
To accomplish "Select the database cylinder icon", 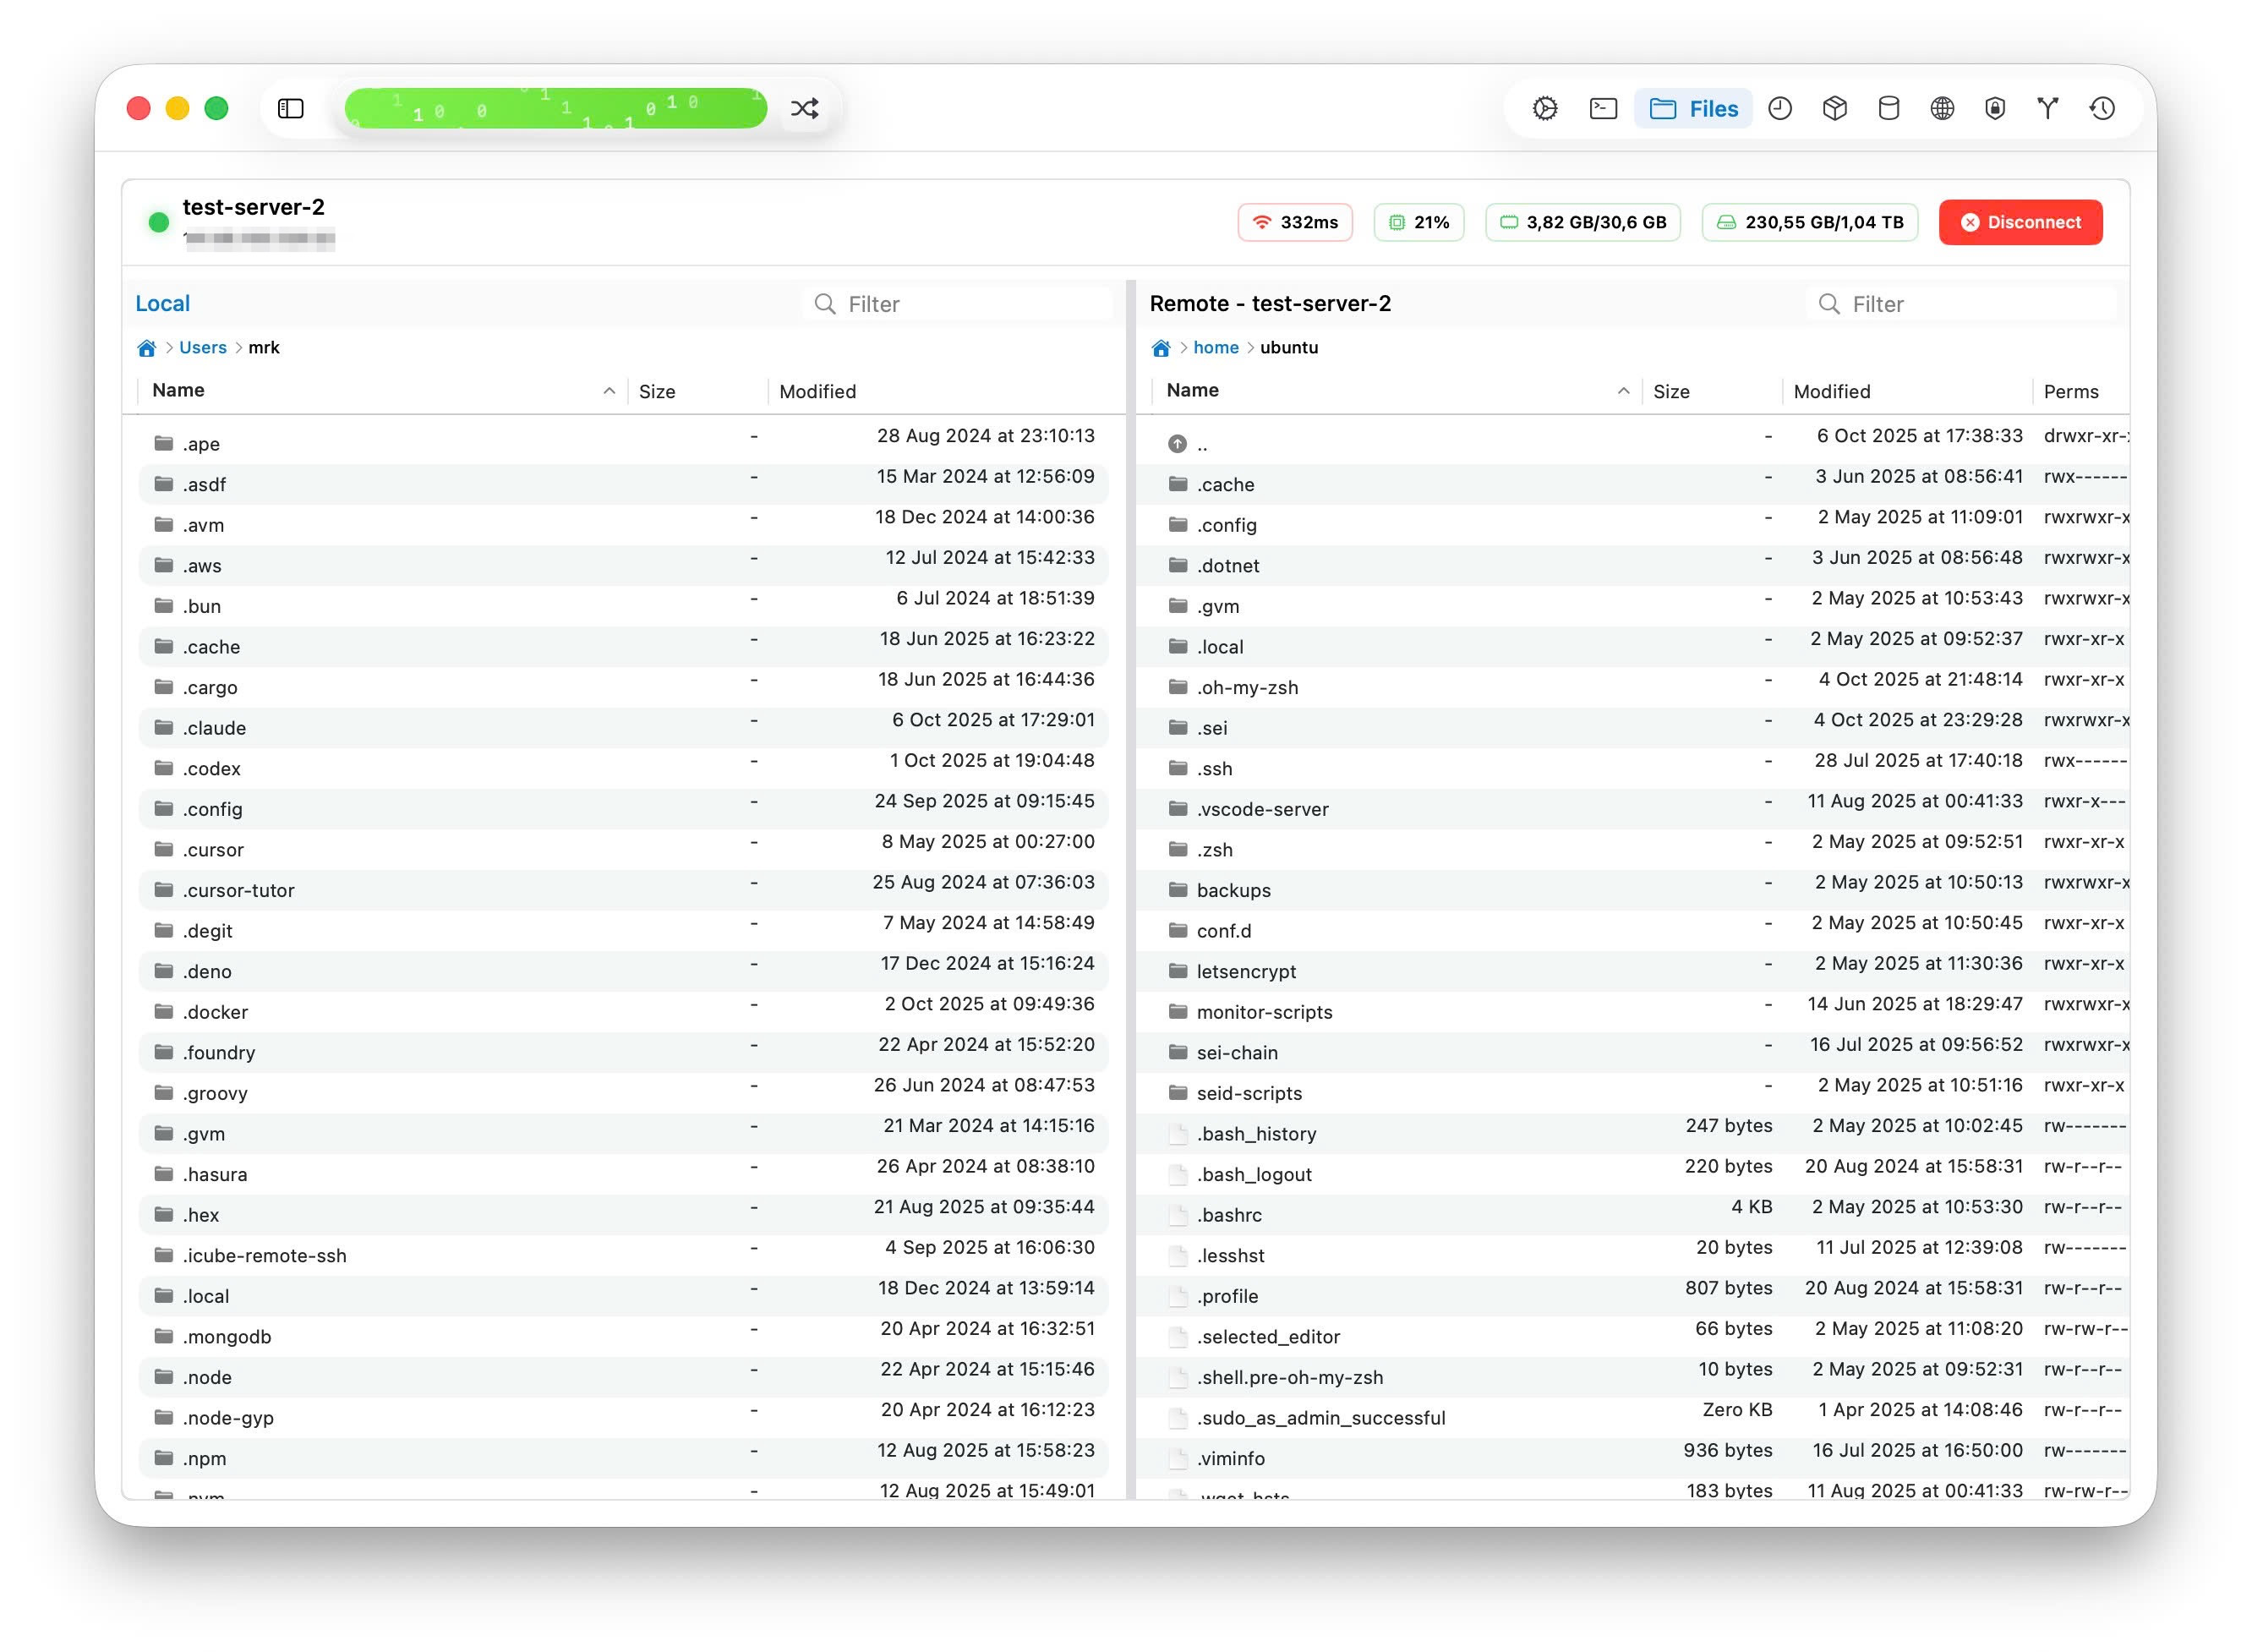I will pyautogui.click(x=1888, y=108).
